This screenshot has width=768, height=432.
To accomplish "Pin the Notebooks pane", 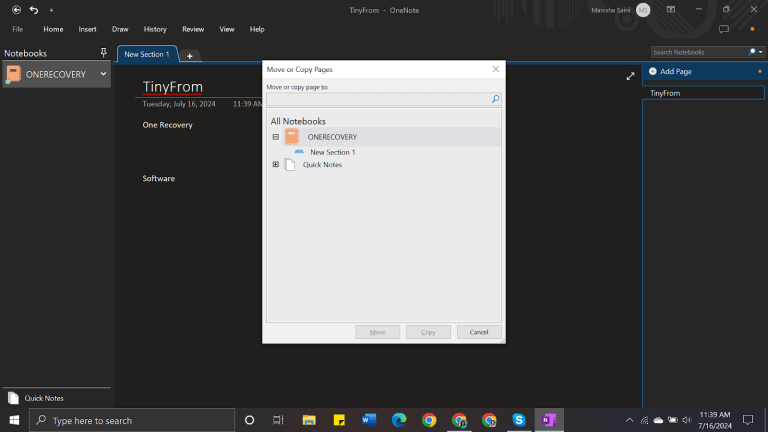I will pyautogui.click(x=103, y=53).
